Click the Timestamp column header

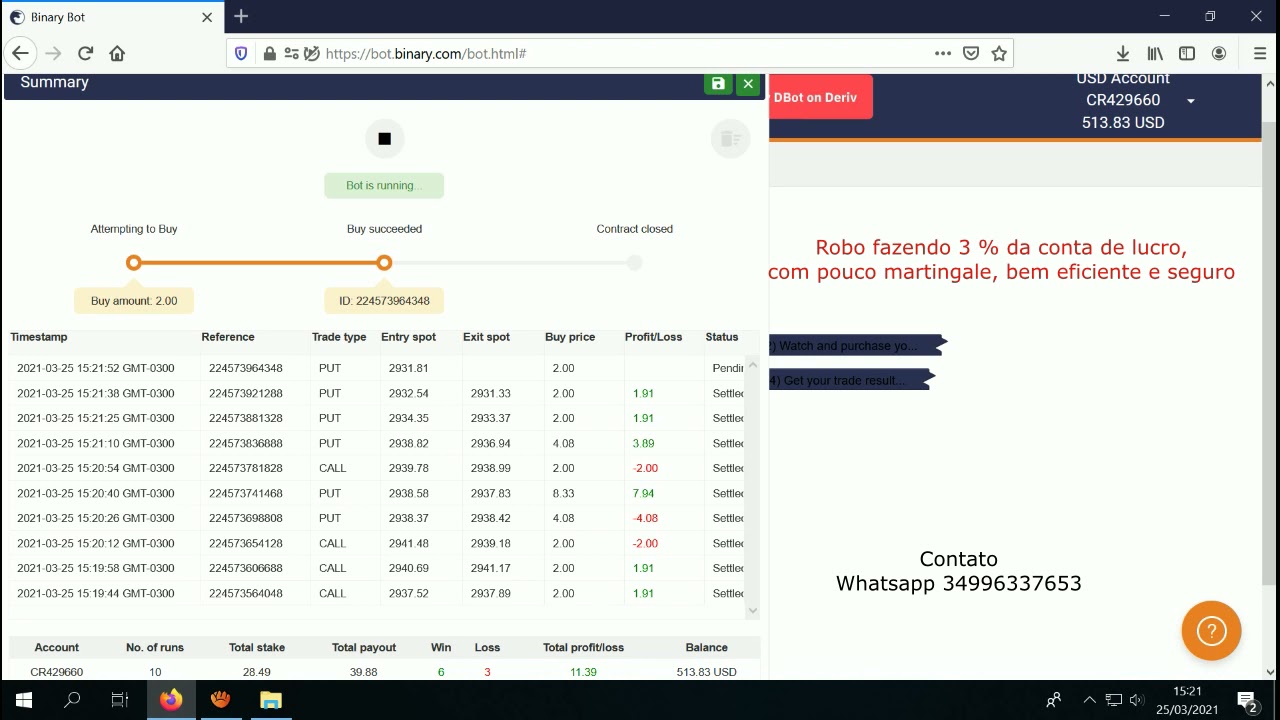pyautogui.click(x=39, y=337)
